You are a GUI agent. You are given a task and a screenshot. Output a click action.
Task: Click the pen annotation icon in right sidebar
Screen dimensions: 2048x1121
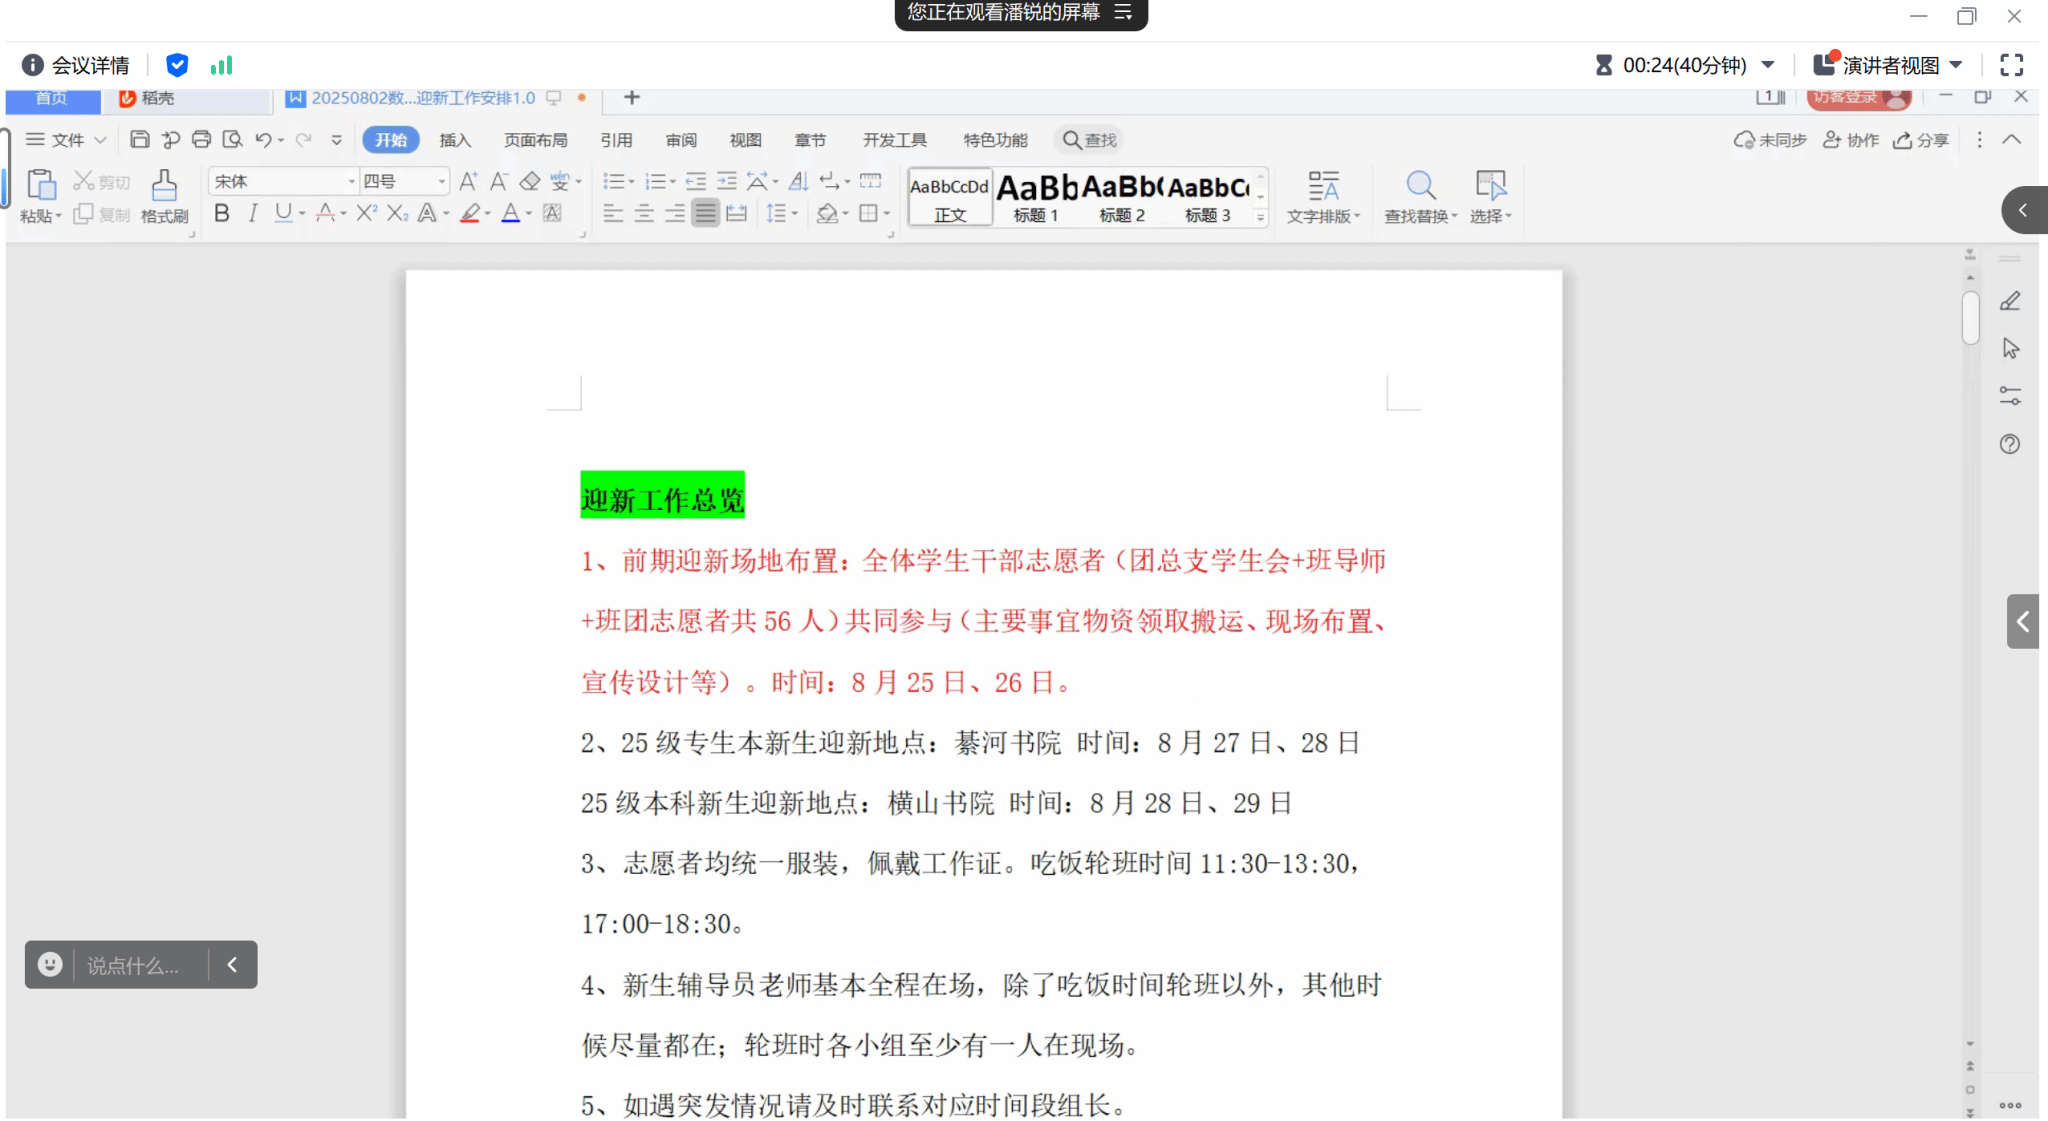click(2010, 301)
